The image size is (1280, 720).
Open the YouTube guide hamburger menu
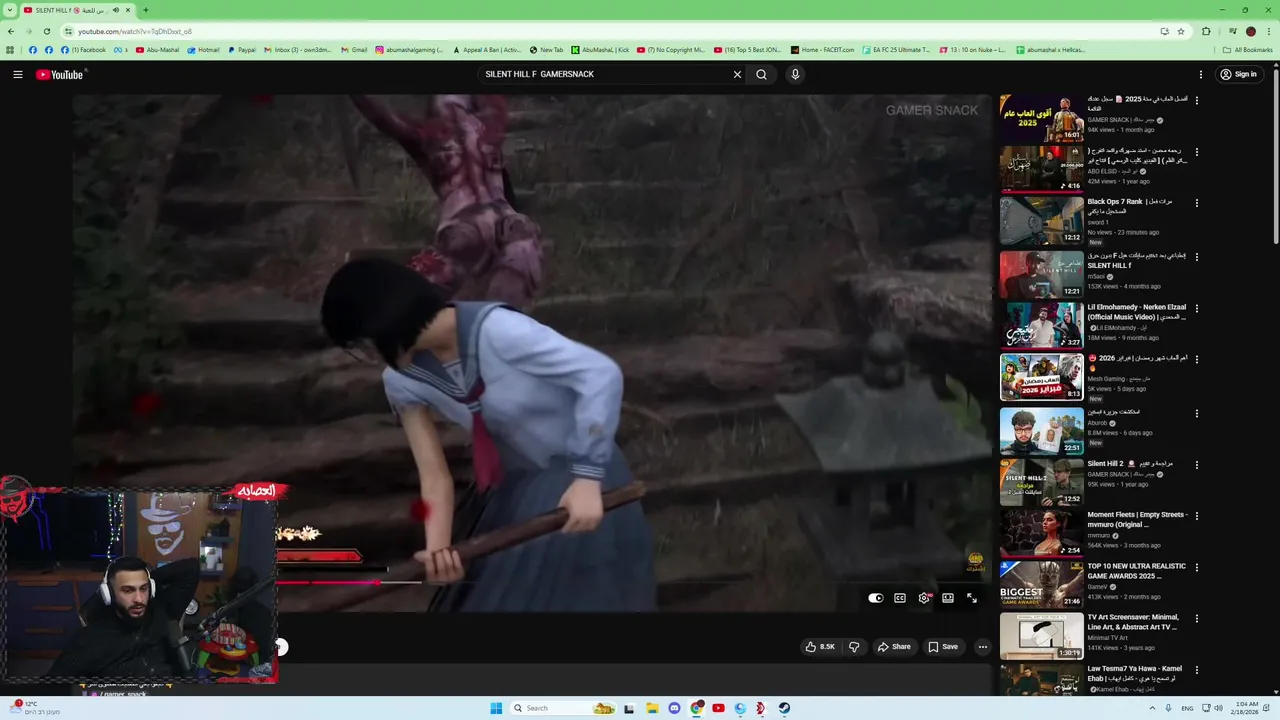17,74
